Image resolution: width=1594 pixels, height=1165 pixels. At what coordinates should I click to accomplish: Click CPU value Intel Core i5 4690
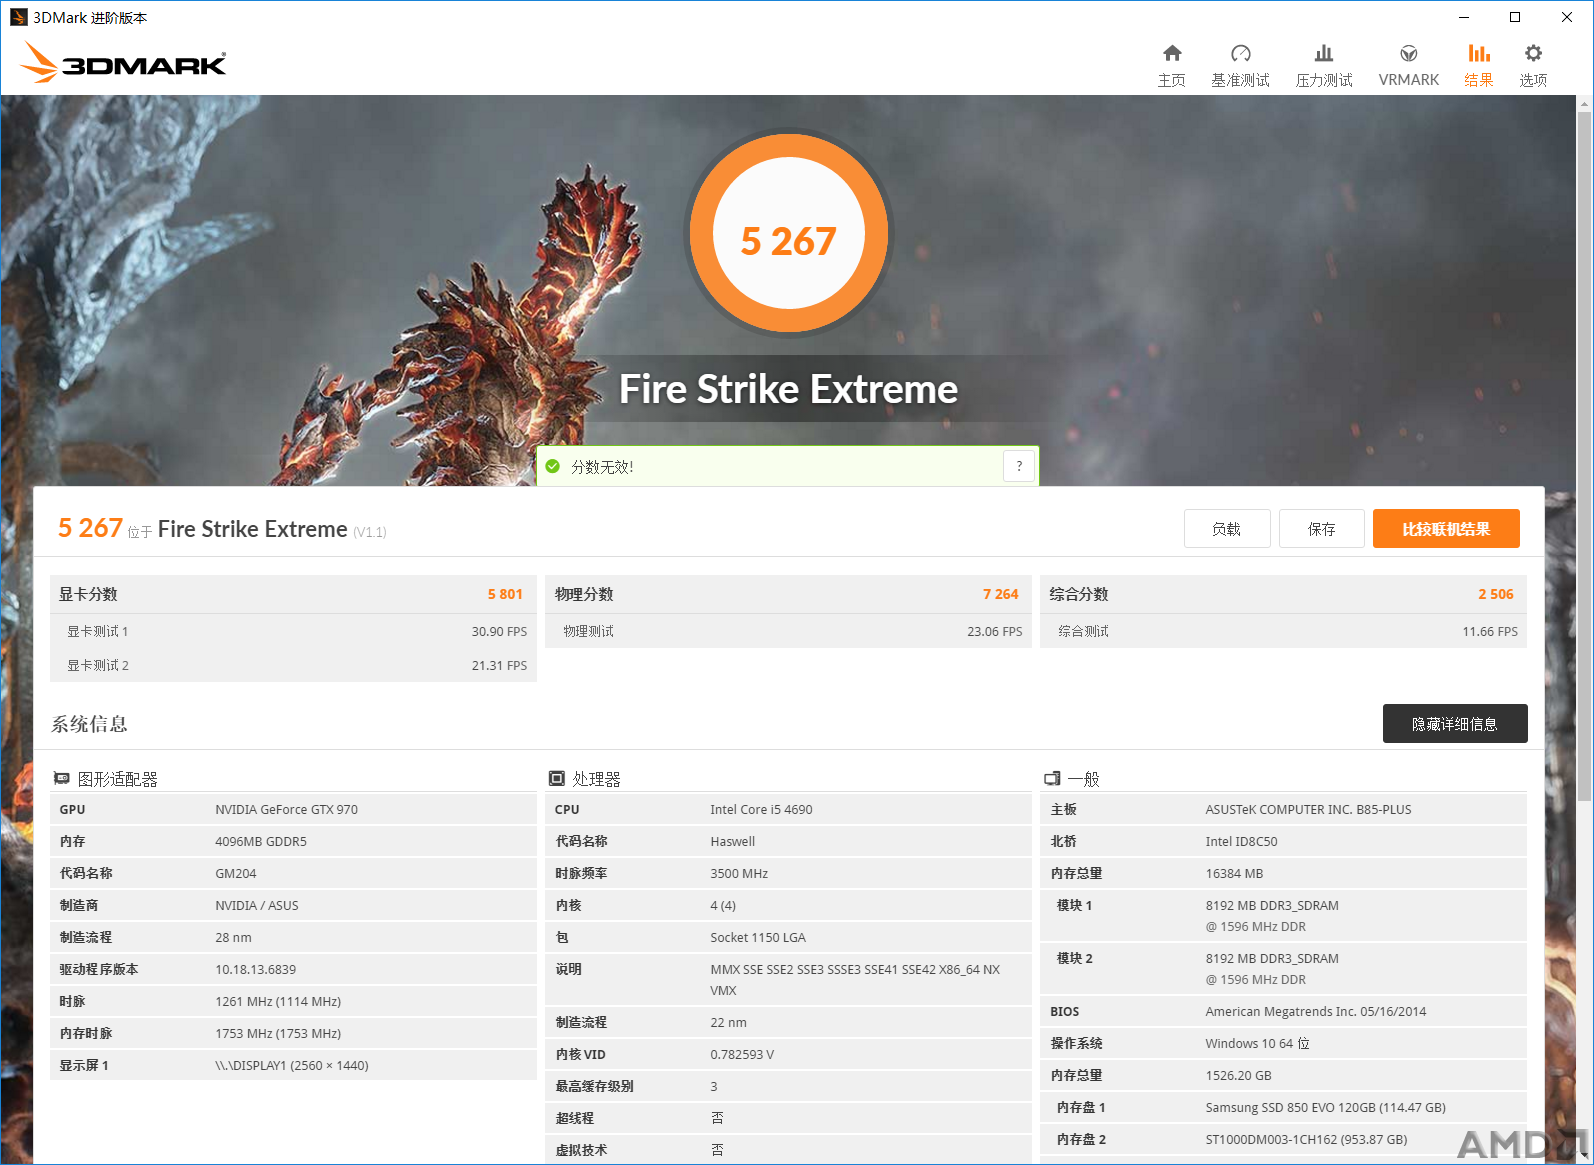pos(761,810)
